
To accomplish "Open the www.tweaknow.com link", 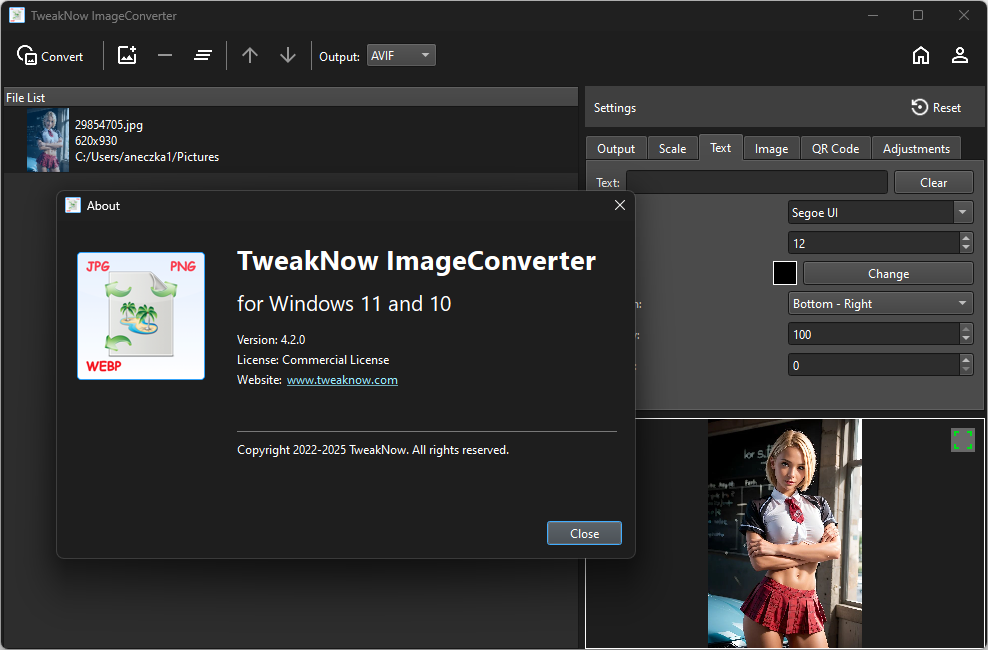I will [342, 380].
